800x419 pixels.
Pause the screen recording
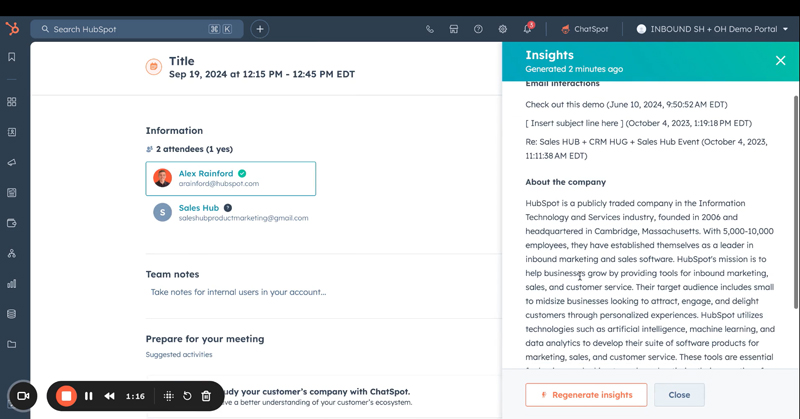click(x=89, y=396)
